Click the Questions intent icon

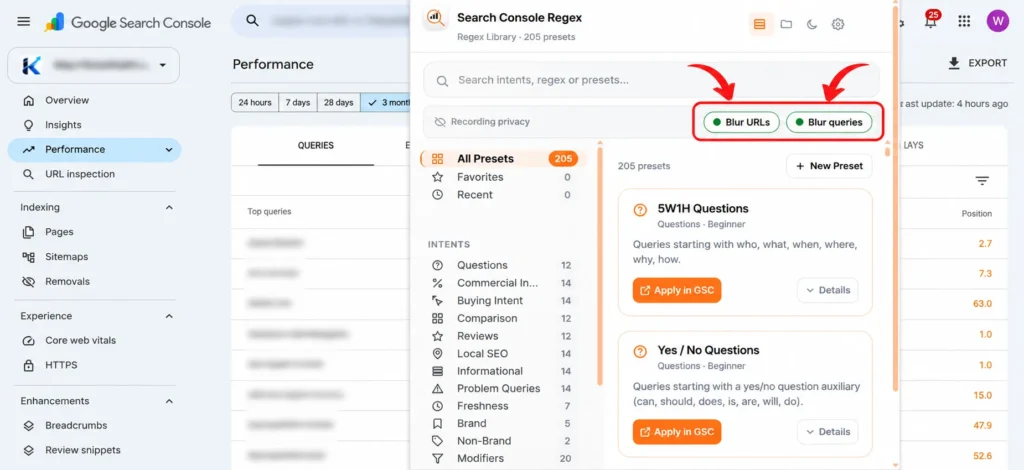click(438, 265)
